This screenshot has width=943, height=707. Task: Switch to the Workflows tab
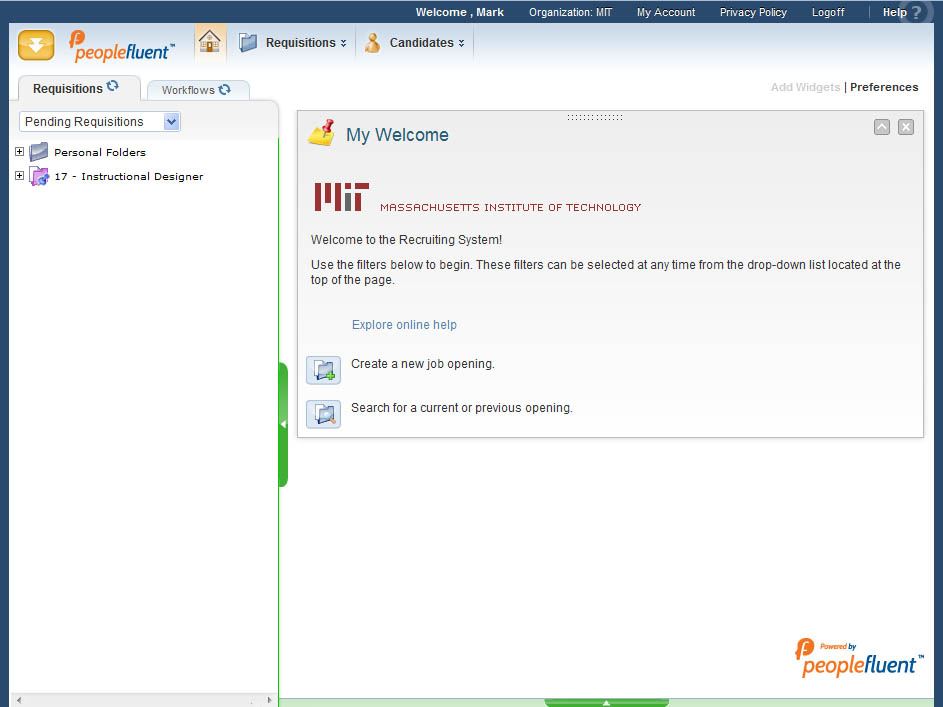tap(188, 90)
